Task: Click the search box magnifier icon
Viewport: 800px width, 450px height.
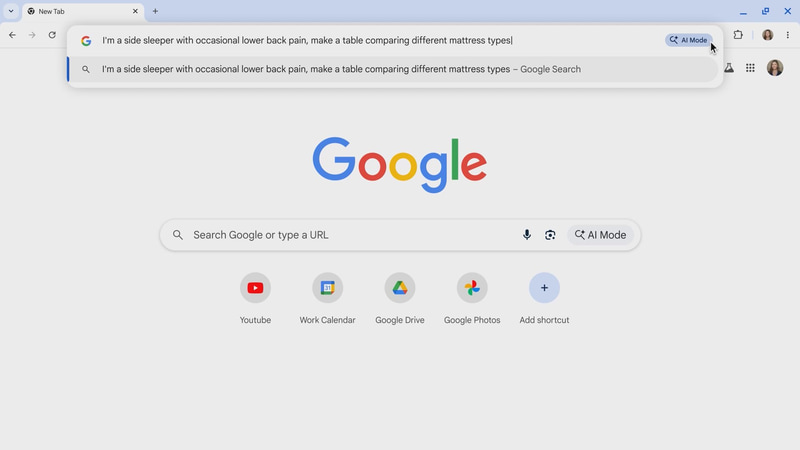Action: coord(178,235)
